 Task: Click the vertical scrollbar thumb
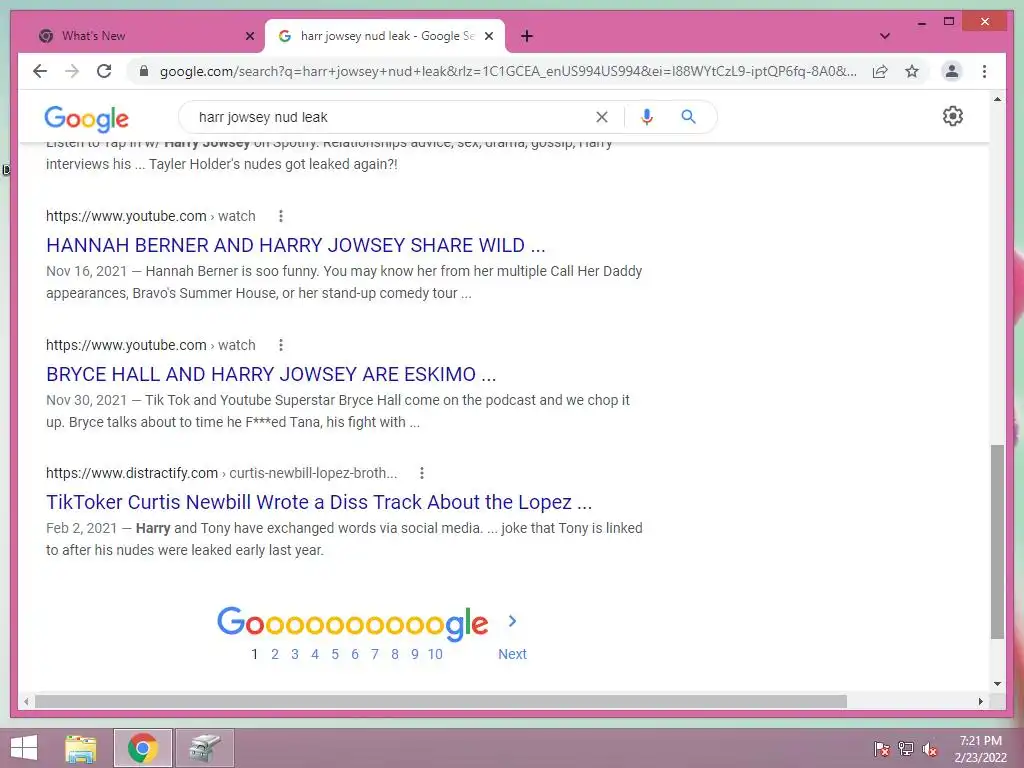click(x=997, y=541)
